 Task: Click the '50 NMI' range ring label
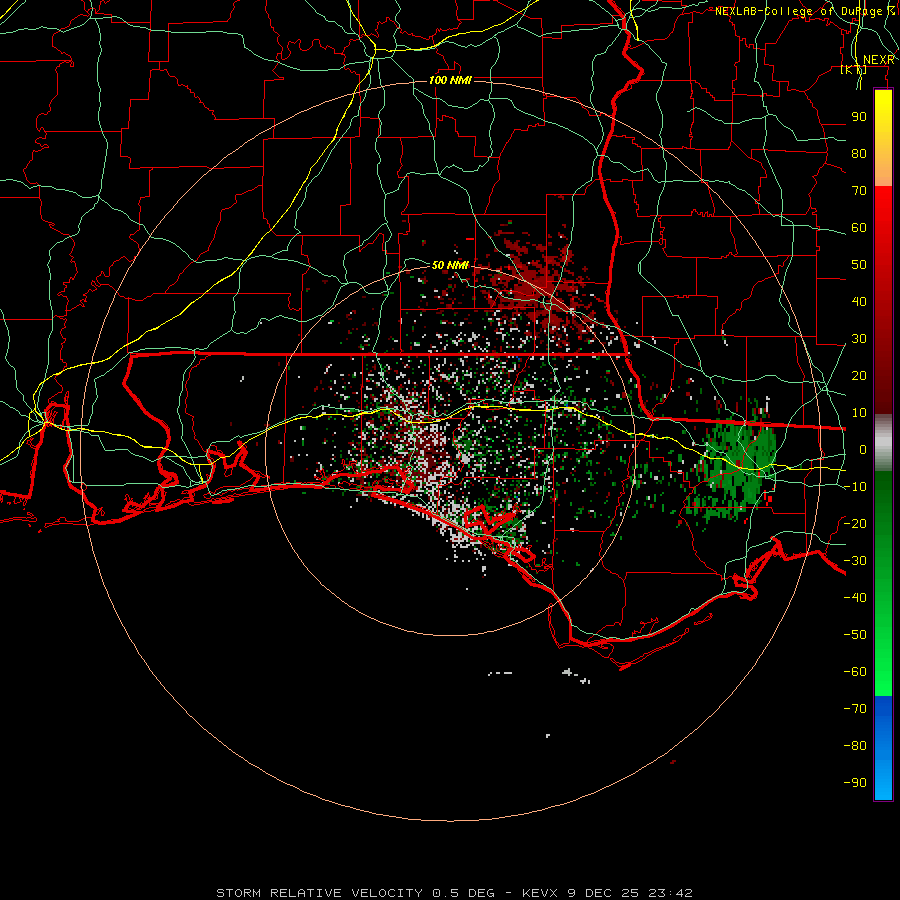coord(450,265)
